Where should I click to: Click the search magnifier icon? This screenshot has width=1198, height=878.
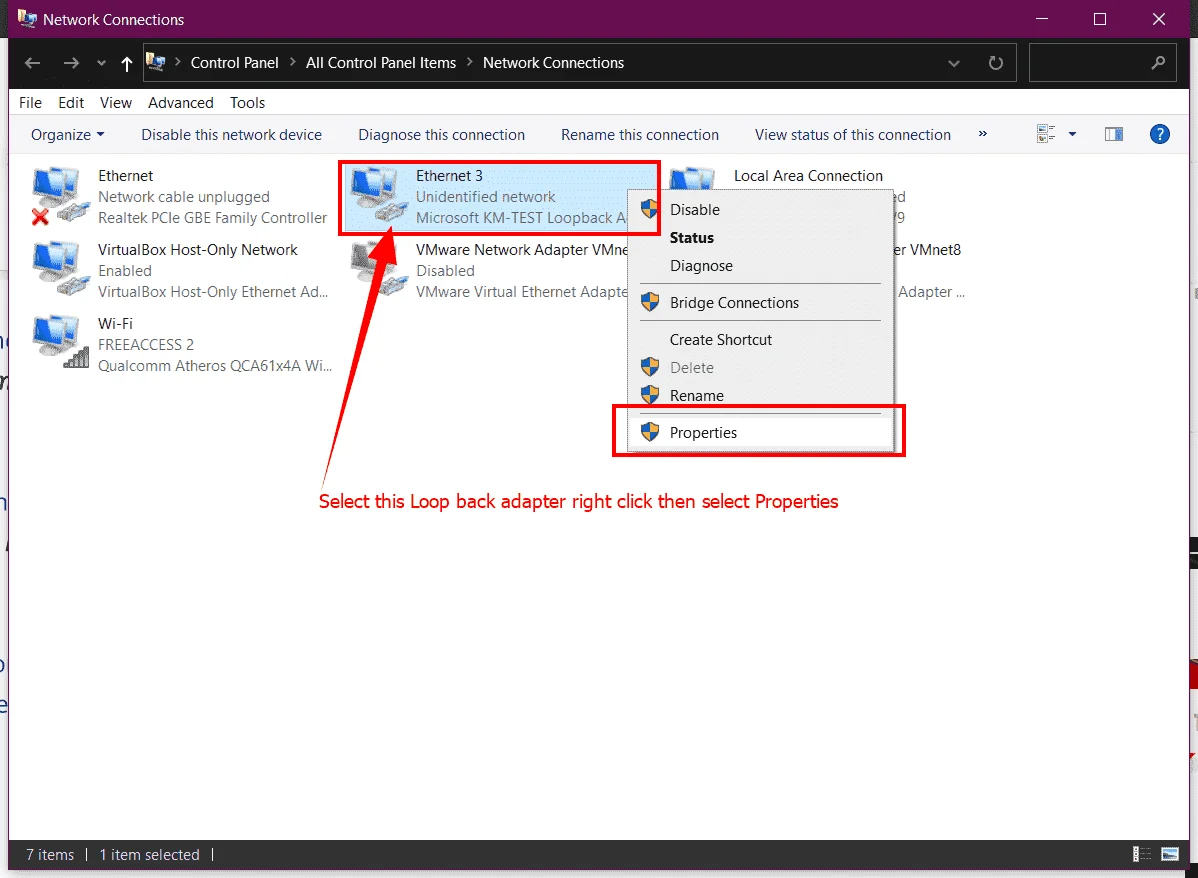coord(1158,63)
